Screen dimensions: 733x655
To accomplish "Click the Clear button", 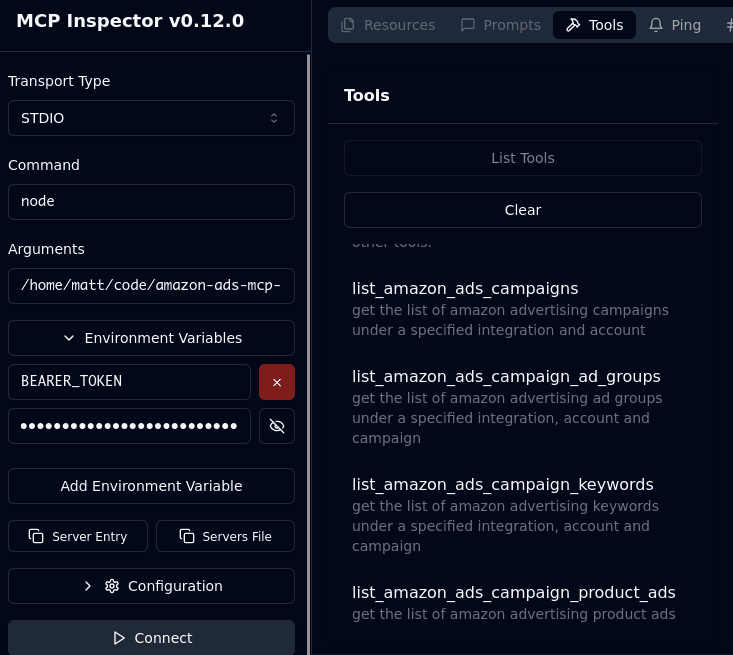I will tap(523, 210).
